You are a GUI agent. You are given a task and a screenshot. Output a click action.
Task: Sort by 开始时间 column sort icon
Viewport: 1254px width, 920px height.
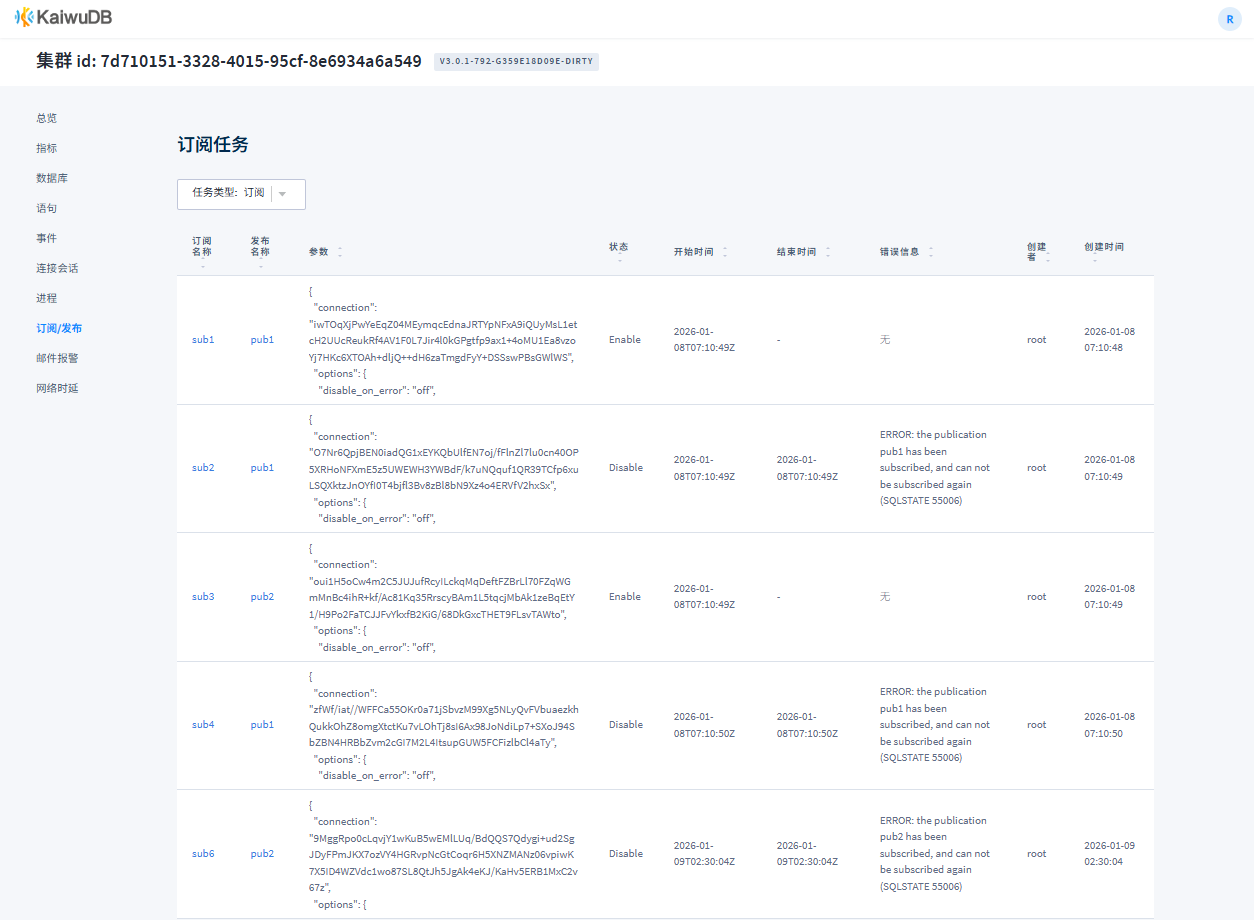725,252
